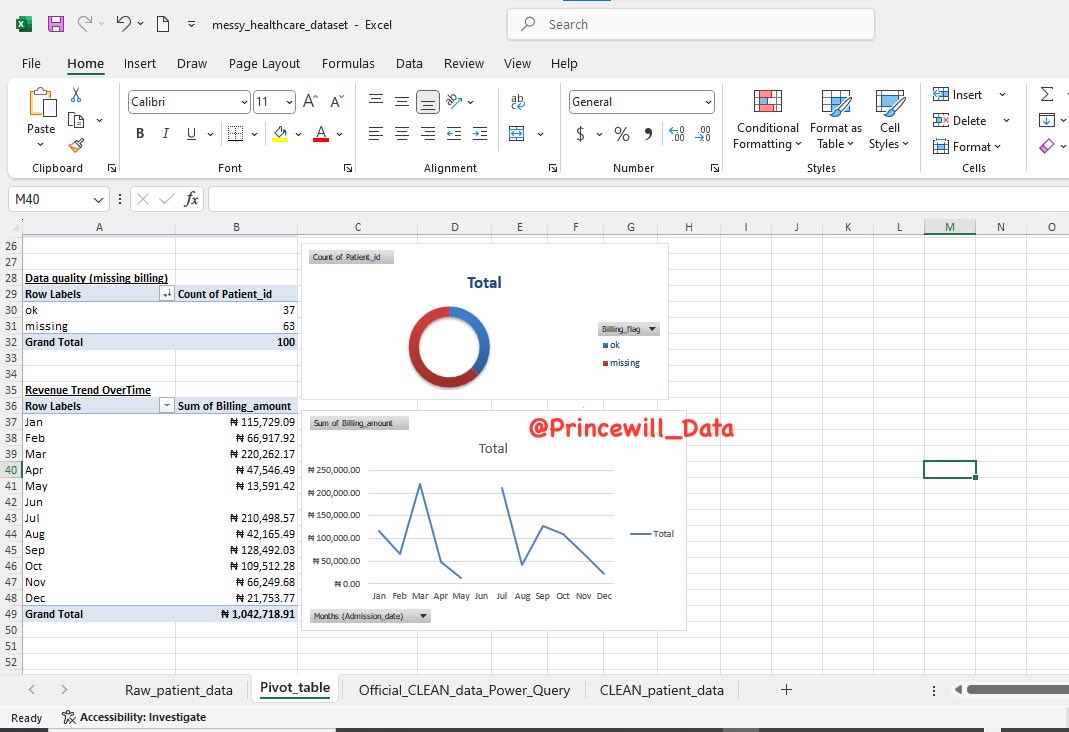Open Row Labels filter in cell A36

point(166,406)
